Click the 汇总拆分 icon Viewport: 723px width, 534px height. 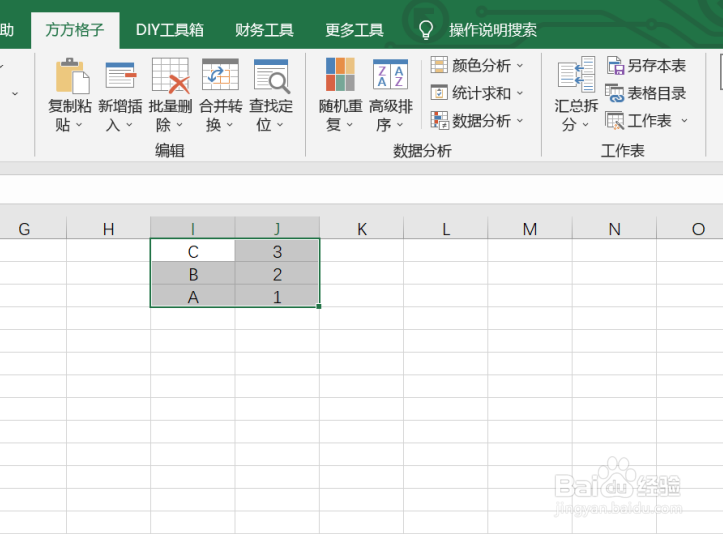tap(576, 74)
